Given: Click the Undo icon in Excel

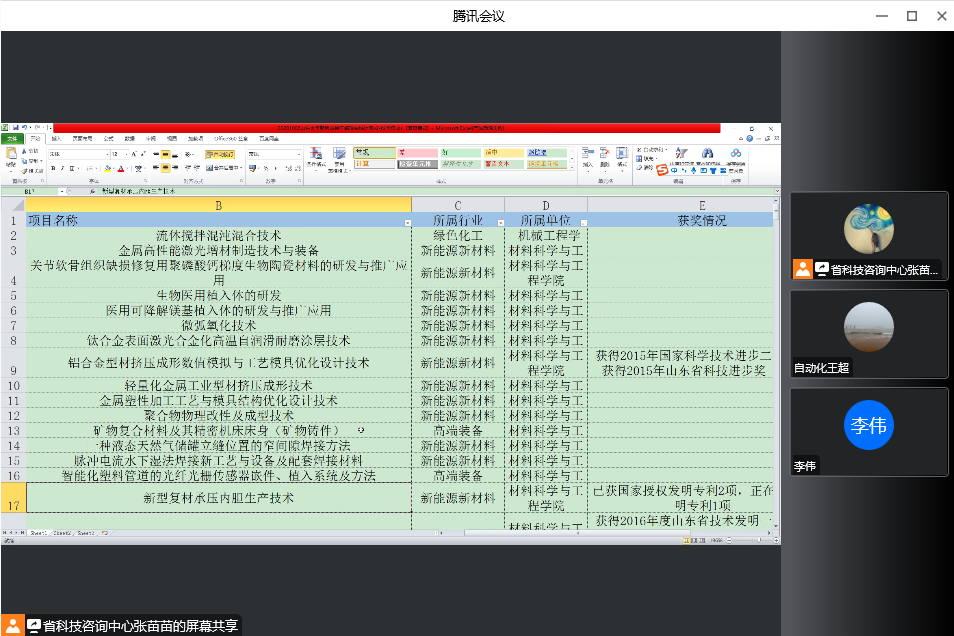Looking at the screenshot, I should pyautogui.click(x=26, y=127).
